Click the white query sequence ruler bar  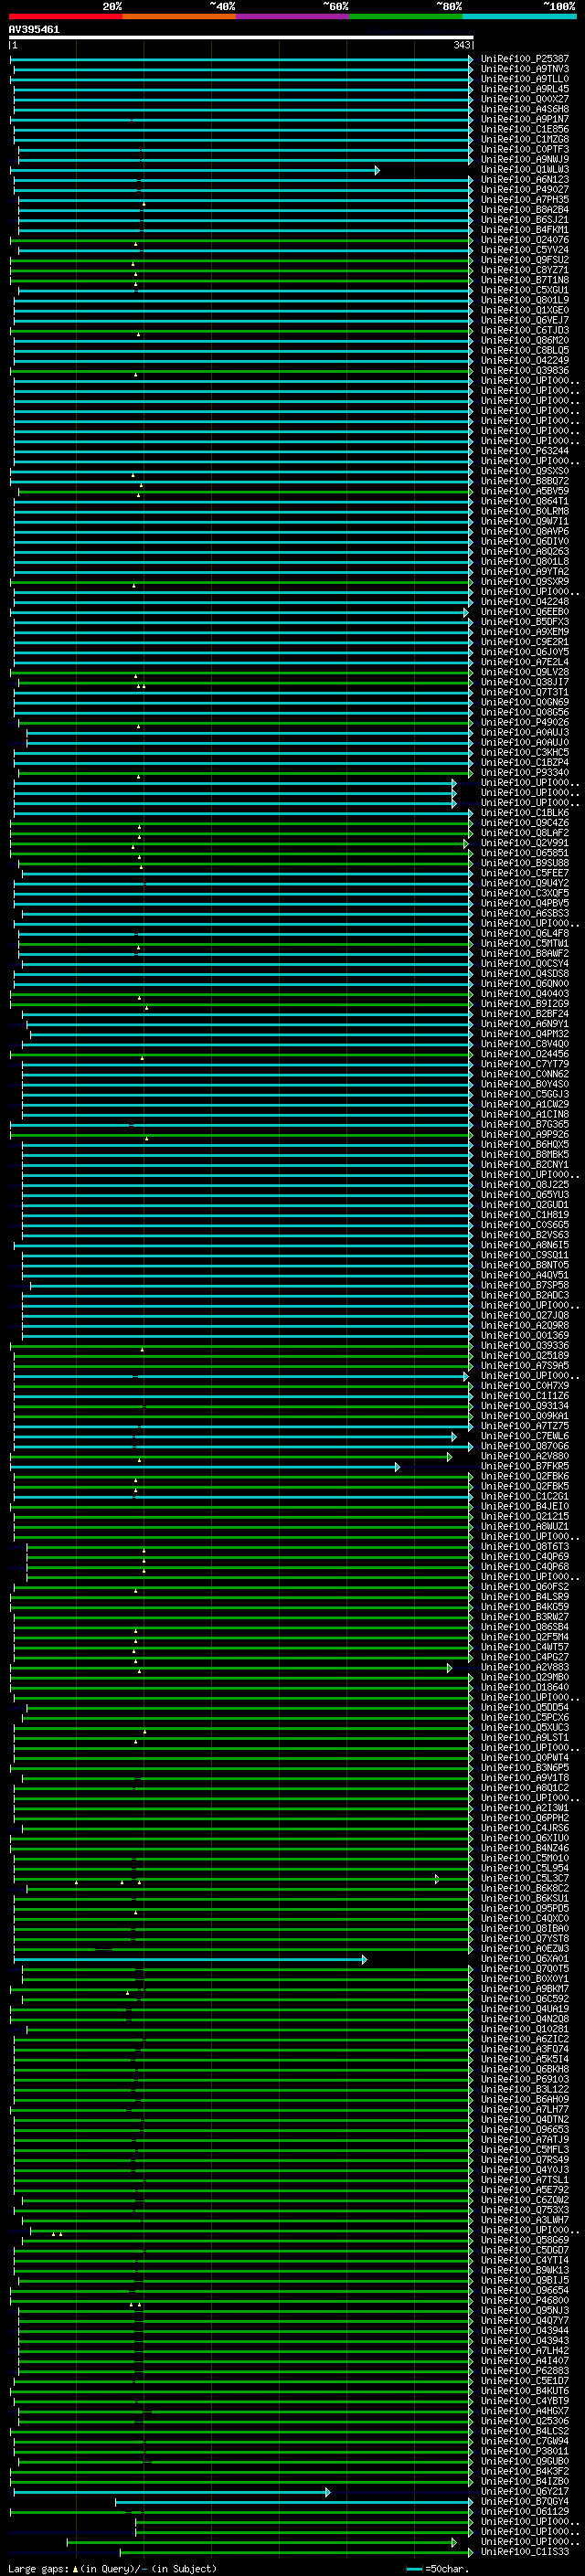(x=241, y=37)
